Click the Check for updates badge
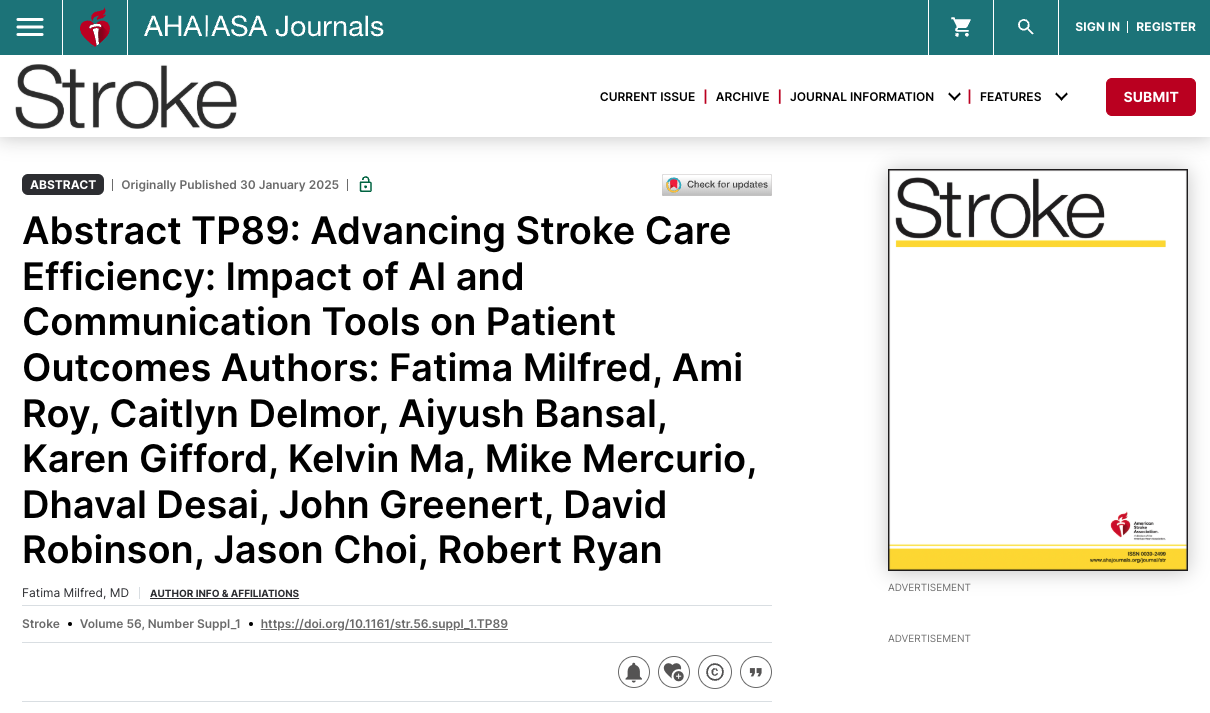The width and height of the screenshot is (1210, 713). (x=717, y=185)
